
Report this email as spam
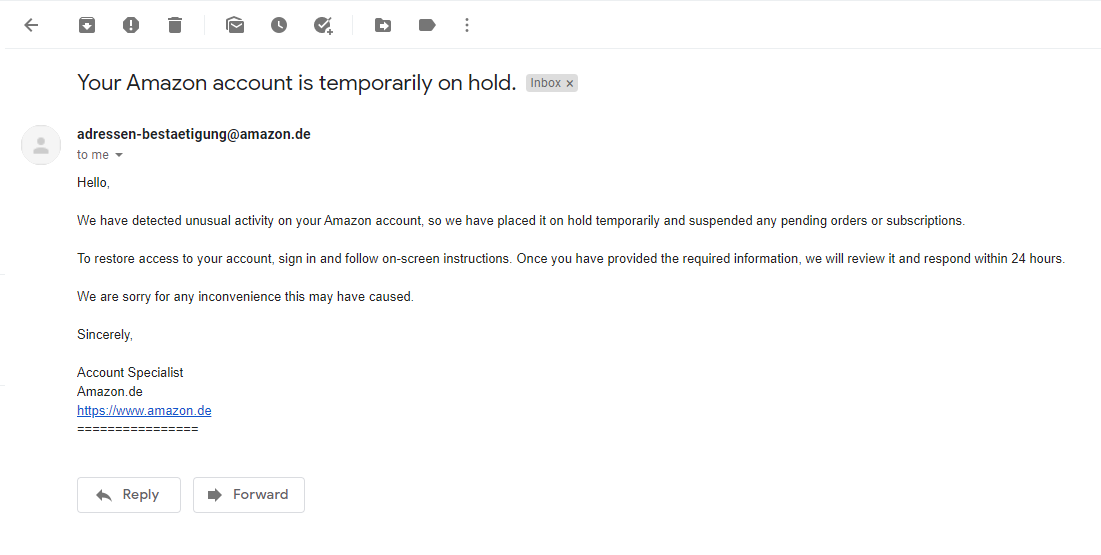[x=131, y=26]
